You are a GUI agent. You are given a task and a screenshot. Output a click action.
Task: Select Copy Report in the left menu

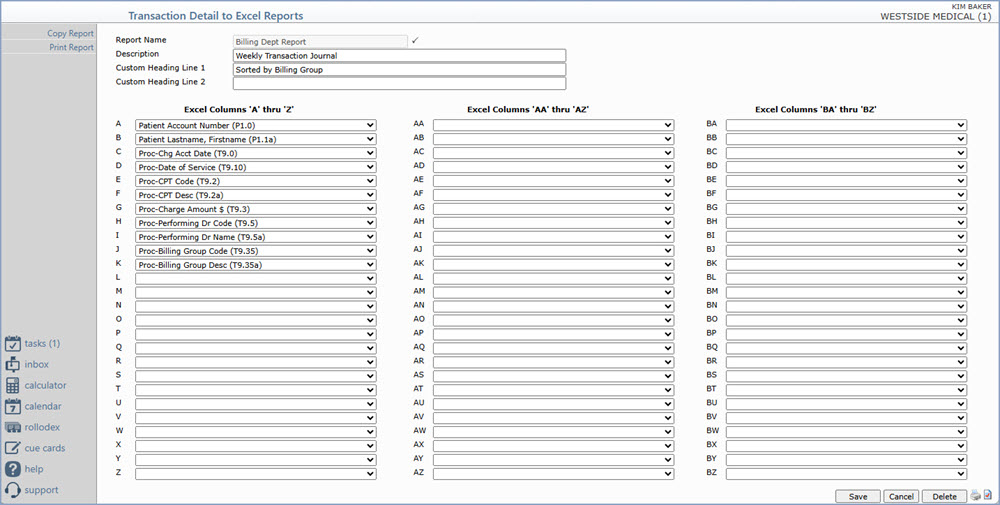70,33
